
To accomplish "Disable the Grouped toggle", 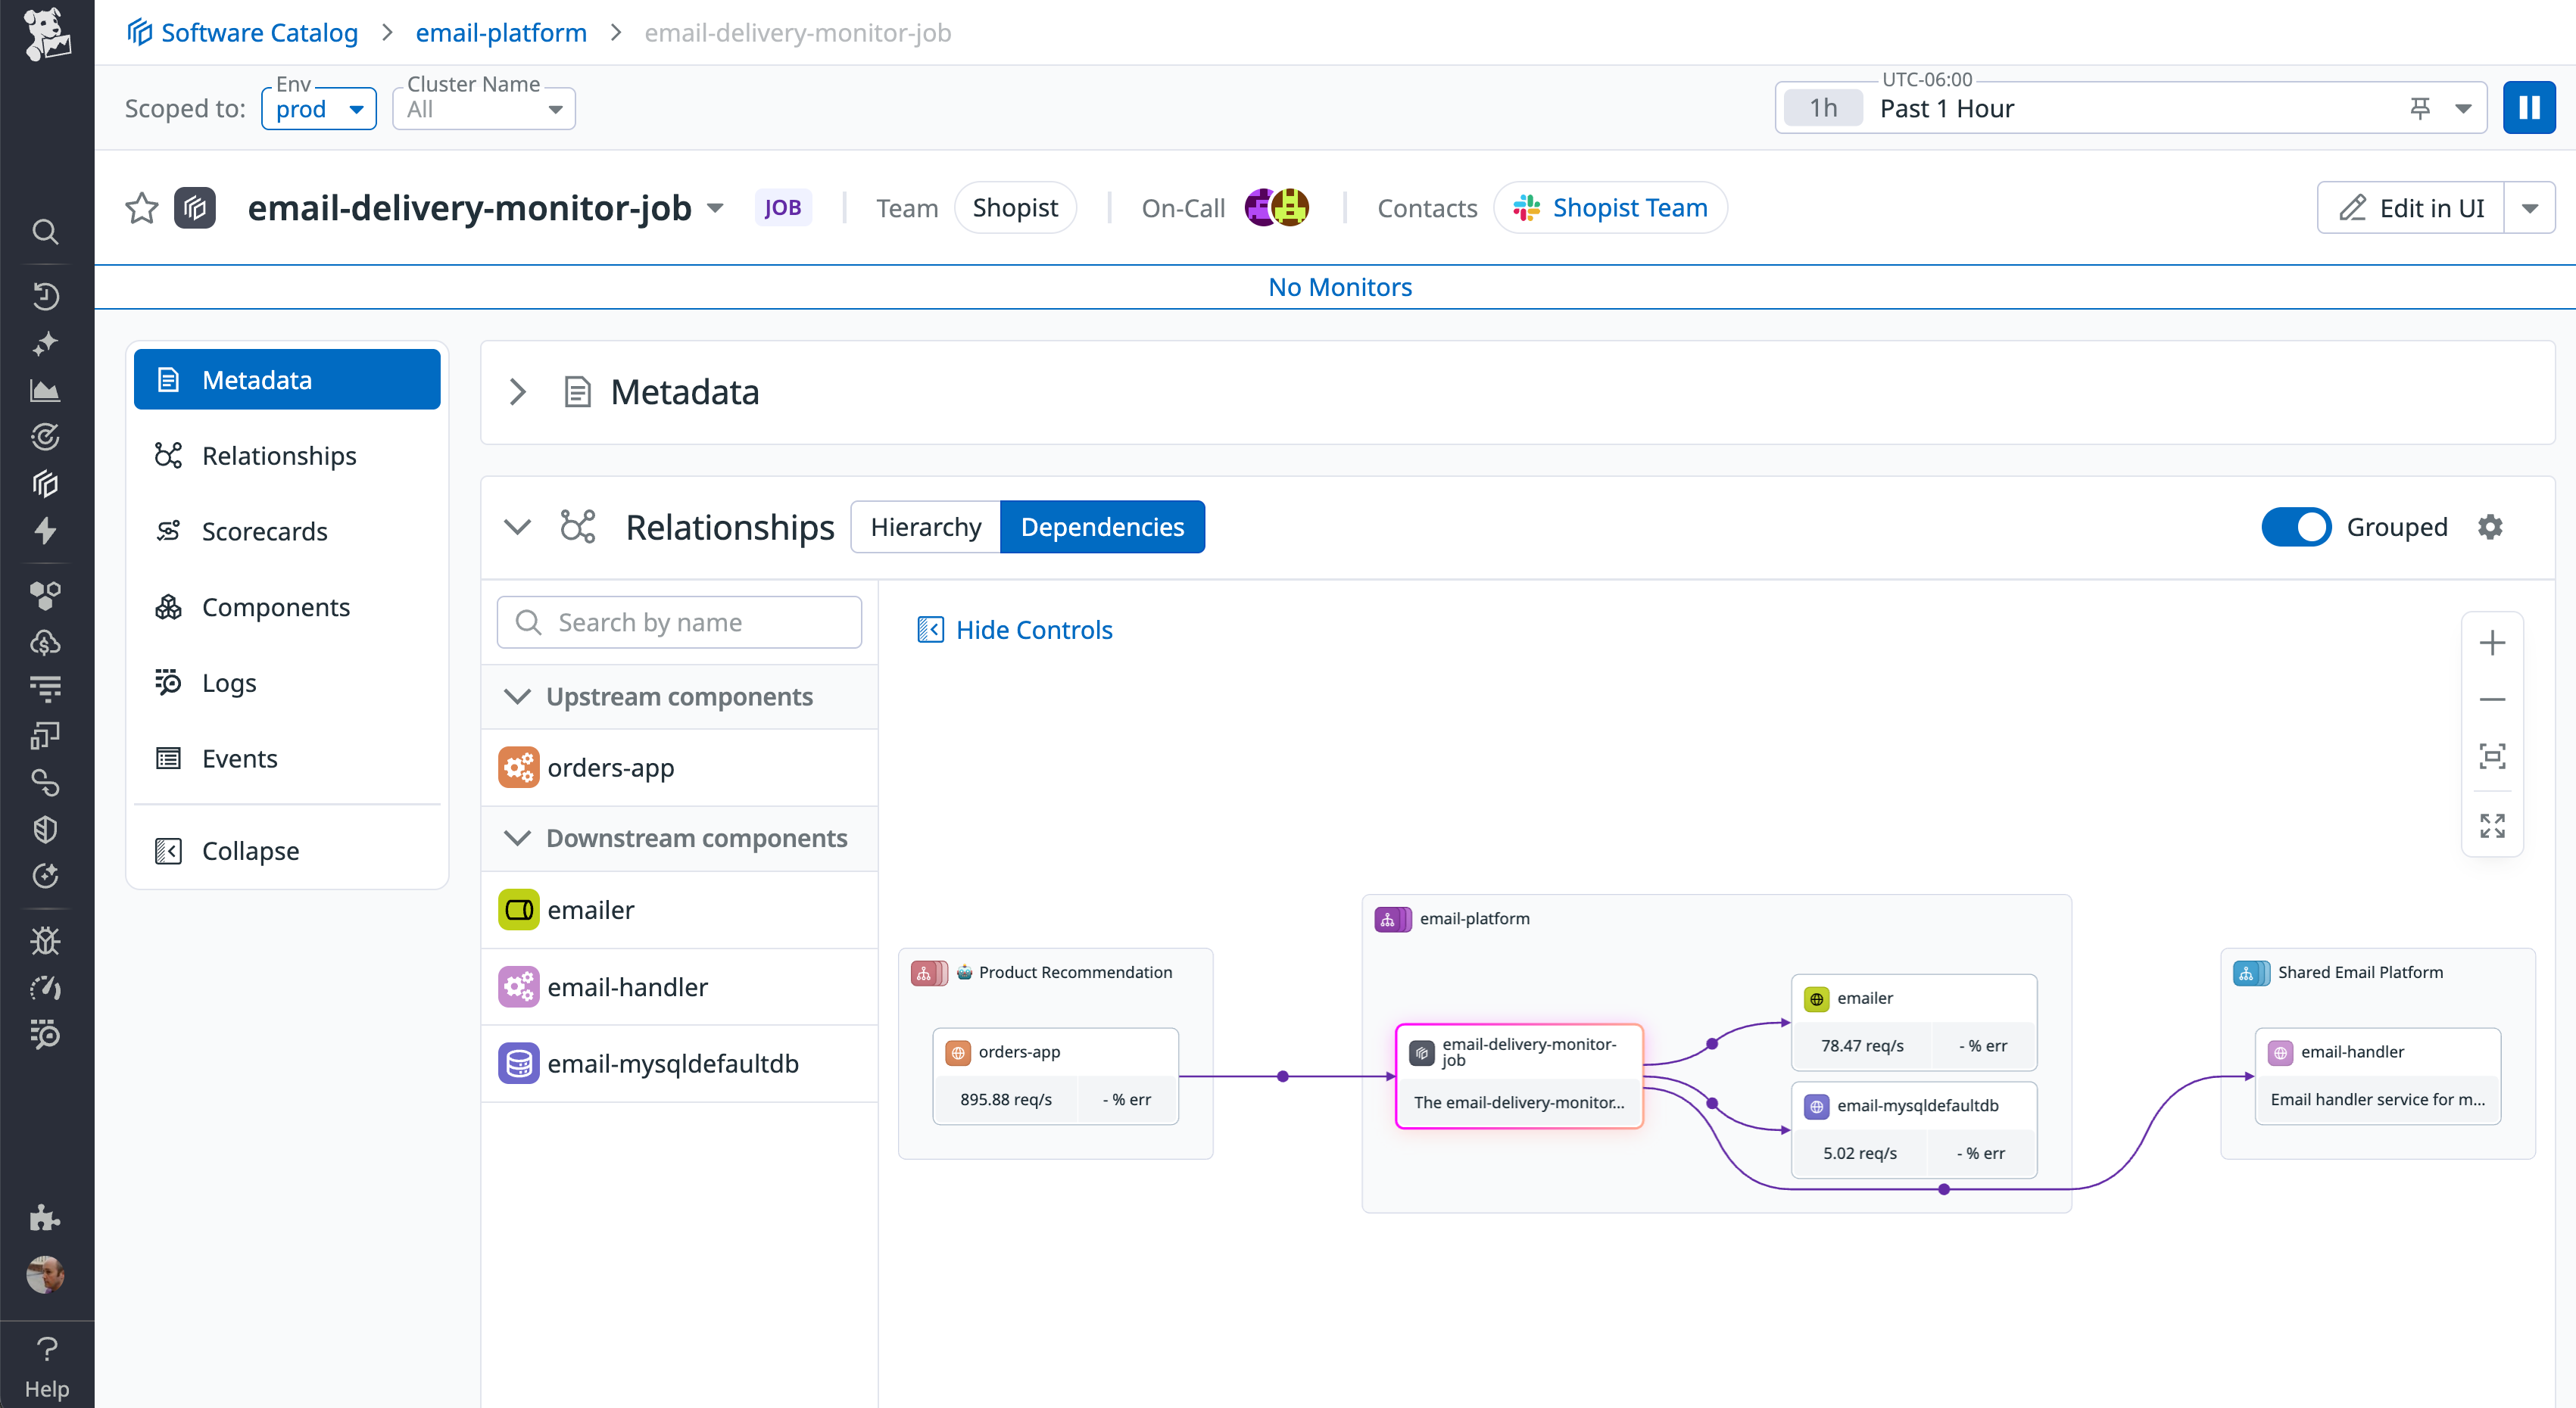I will pos(2297,527).
